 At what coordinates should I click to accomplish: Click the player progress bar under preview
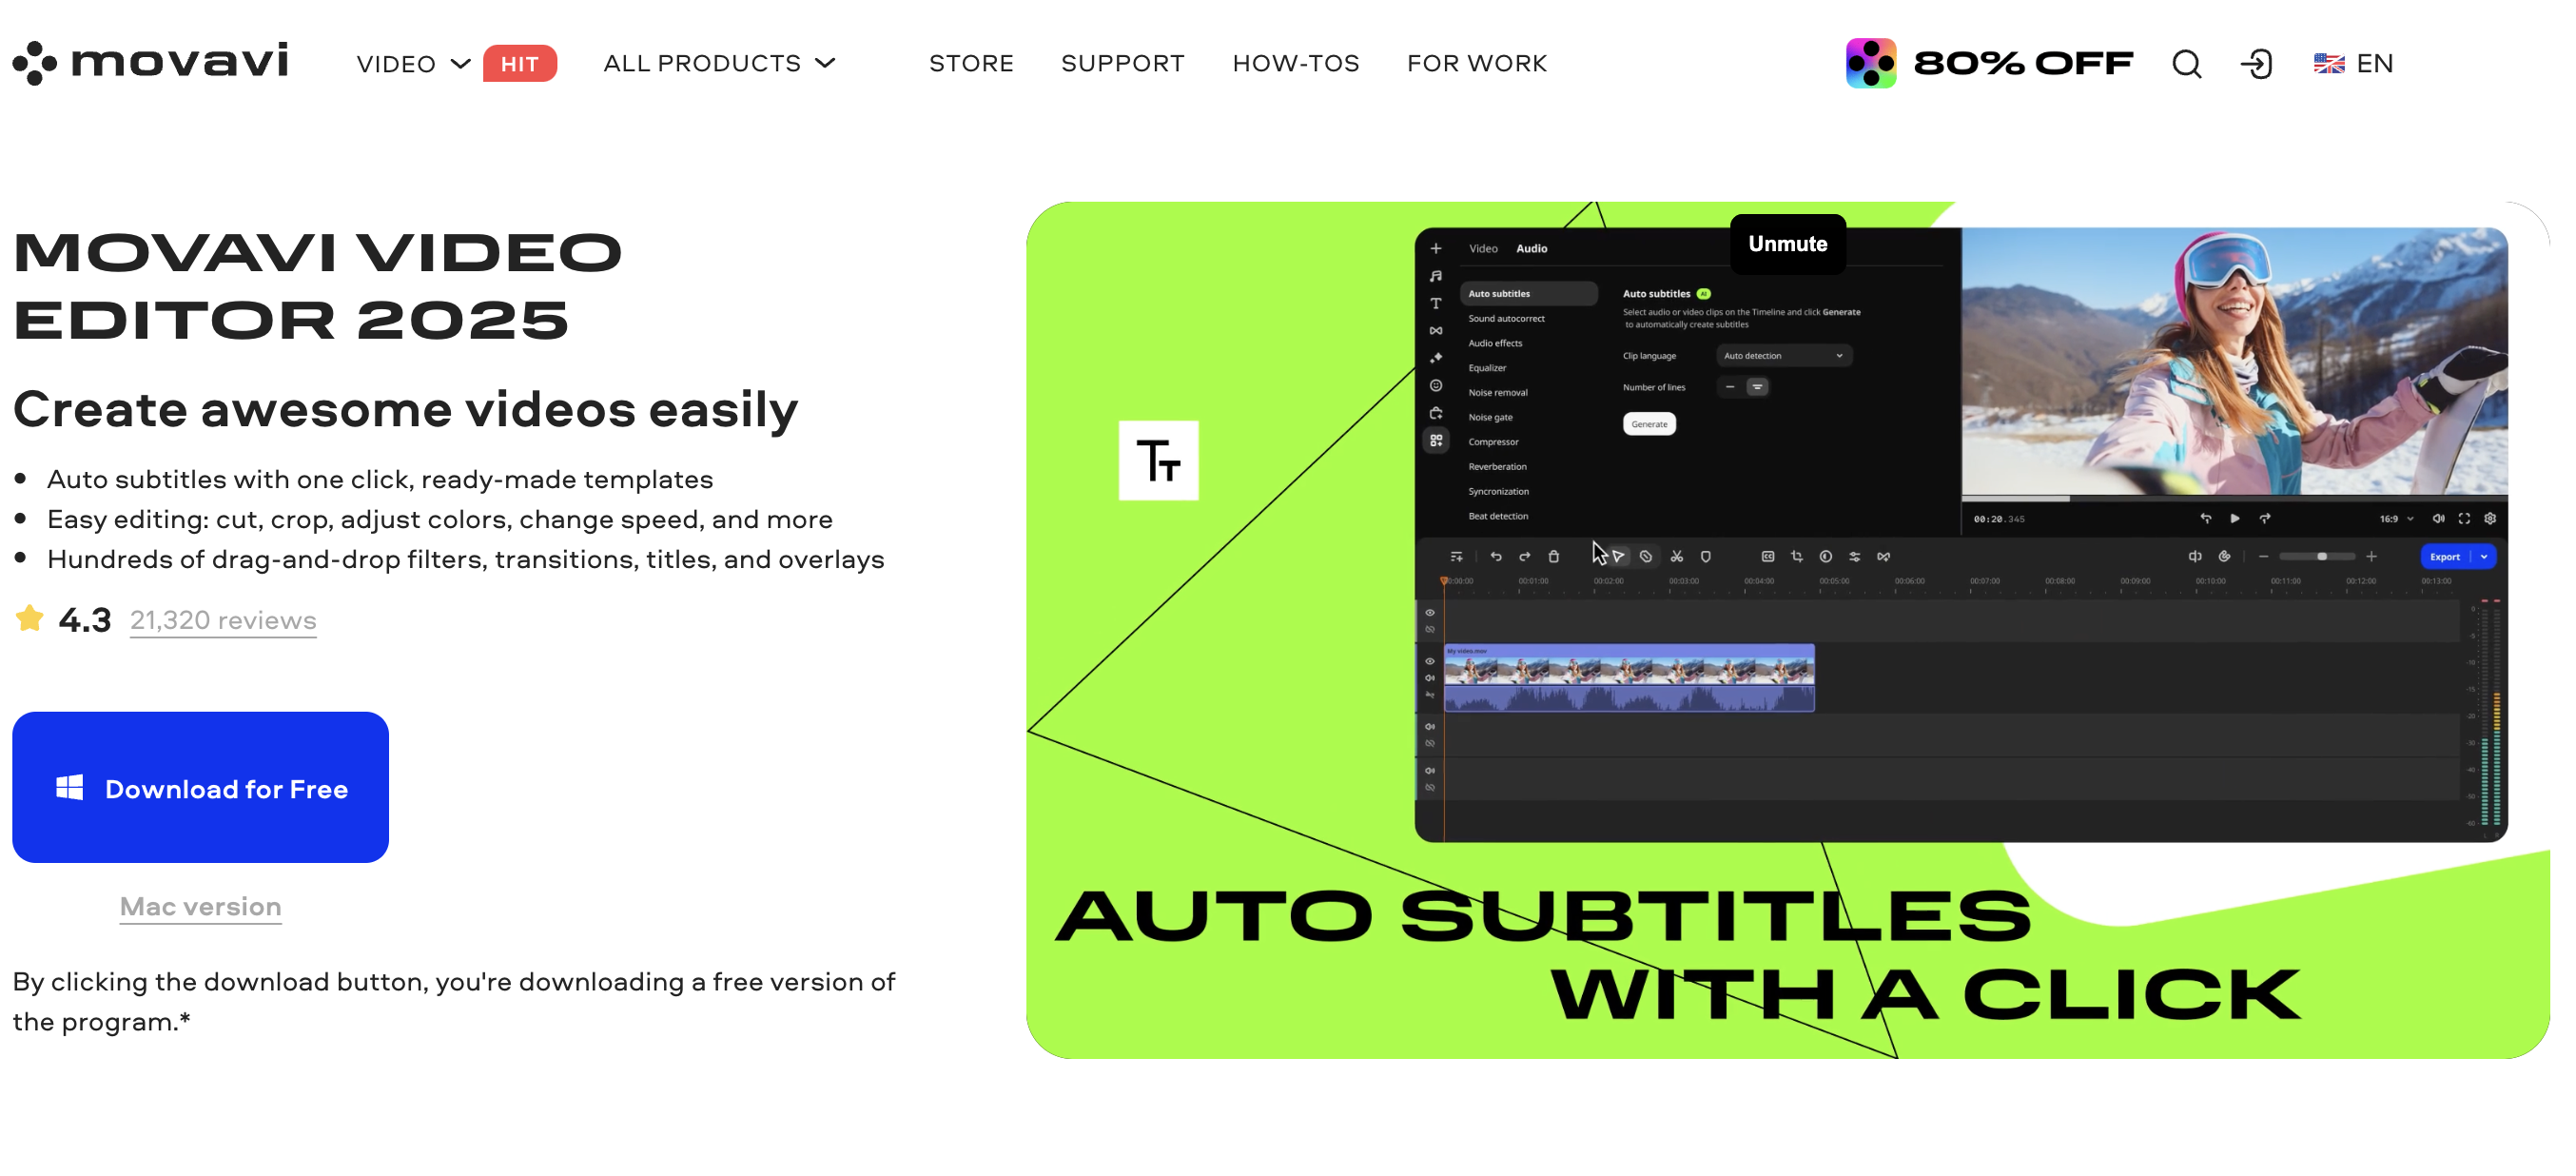tap(2234, 498)
